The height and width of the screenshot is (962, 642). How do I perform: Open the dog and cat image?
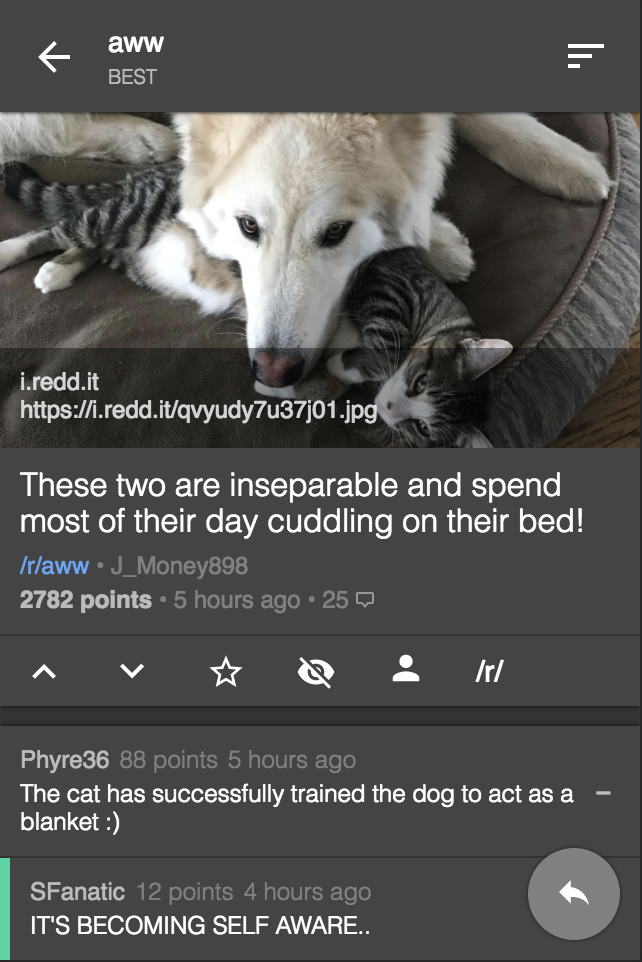(x=321, y=280)
